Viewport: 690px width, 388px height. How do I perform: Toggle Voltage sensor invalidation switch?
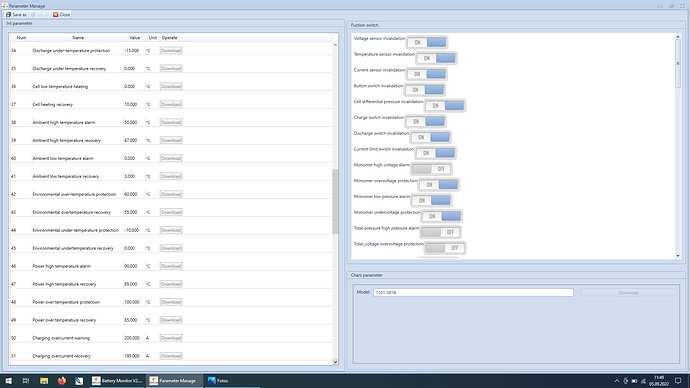point(426,42)
